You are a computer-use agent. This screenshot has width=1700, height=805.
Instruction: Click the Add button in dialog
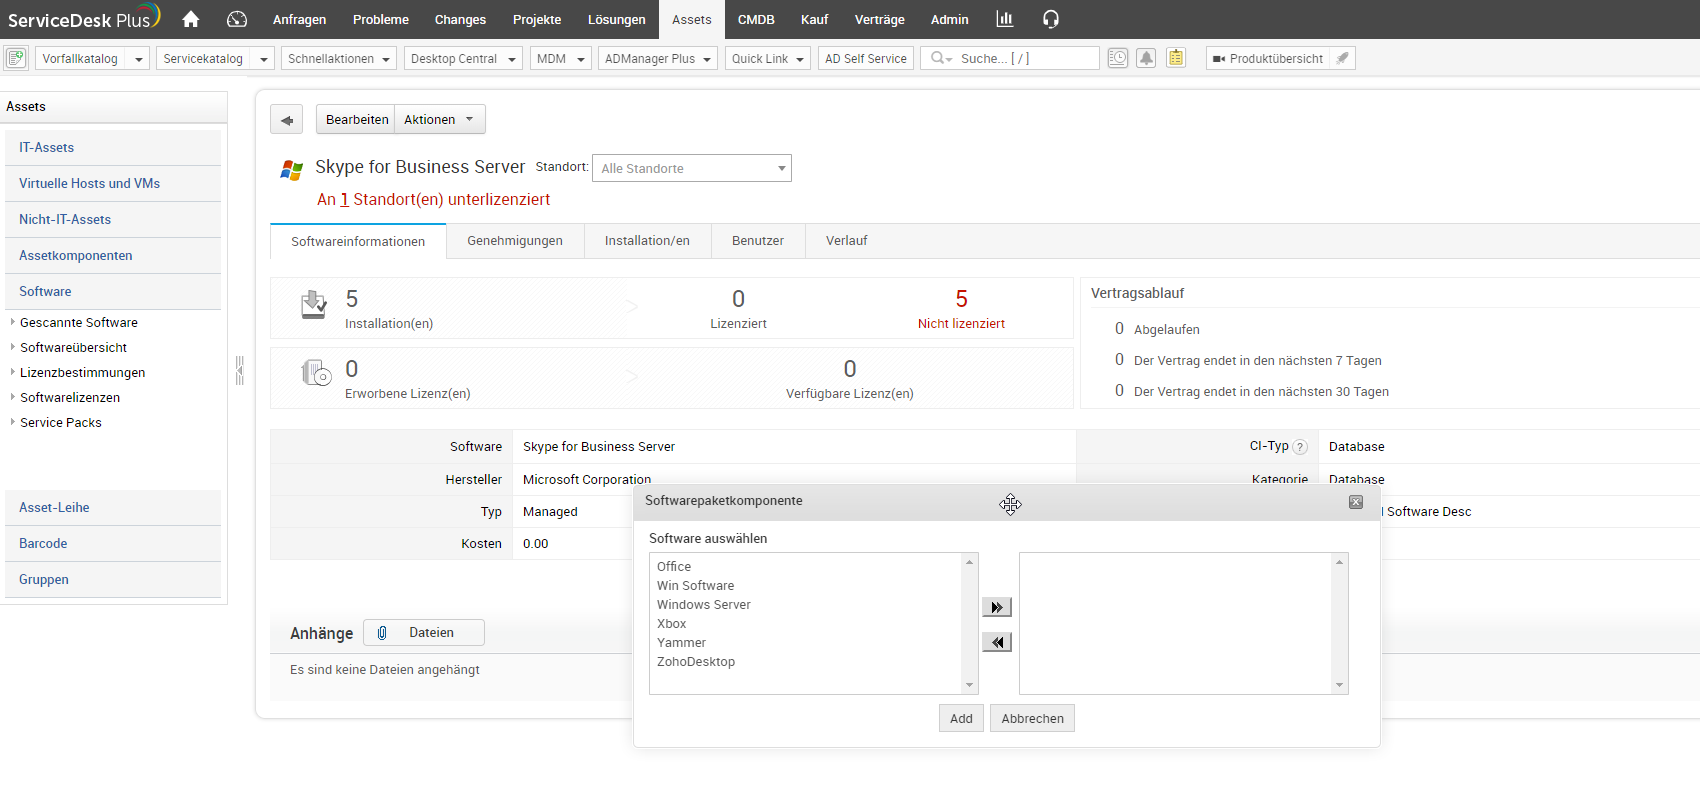[961, 718]
